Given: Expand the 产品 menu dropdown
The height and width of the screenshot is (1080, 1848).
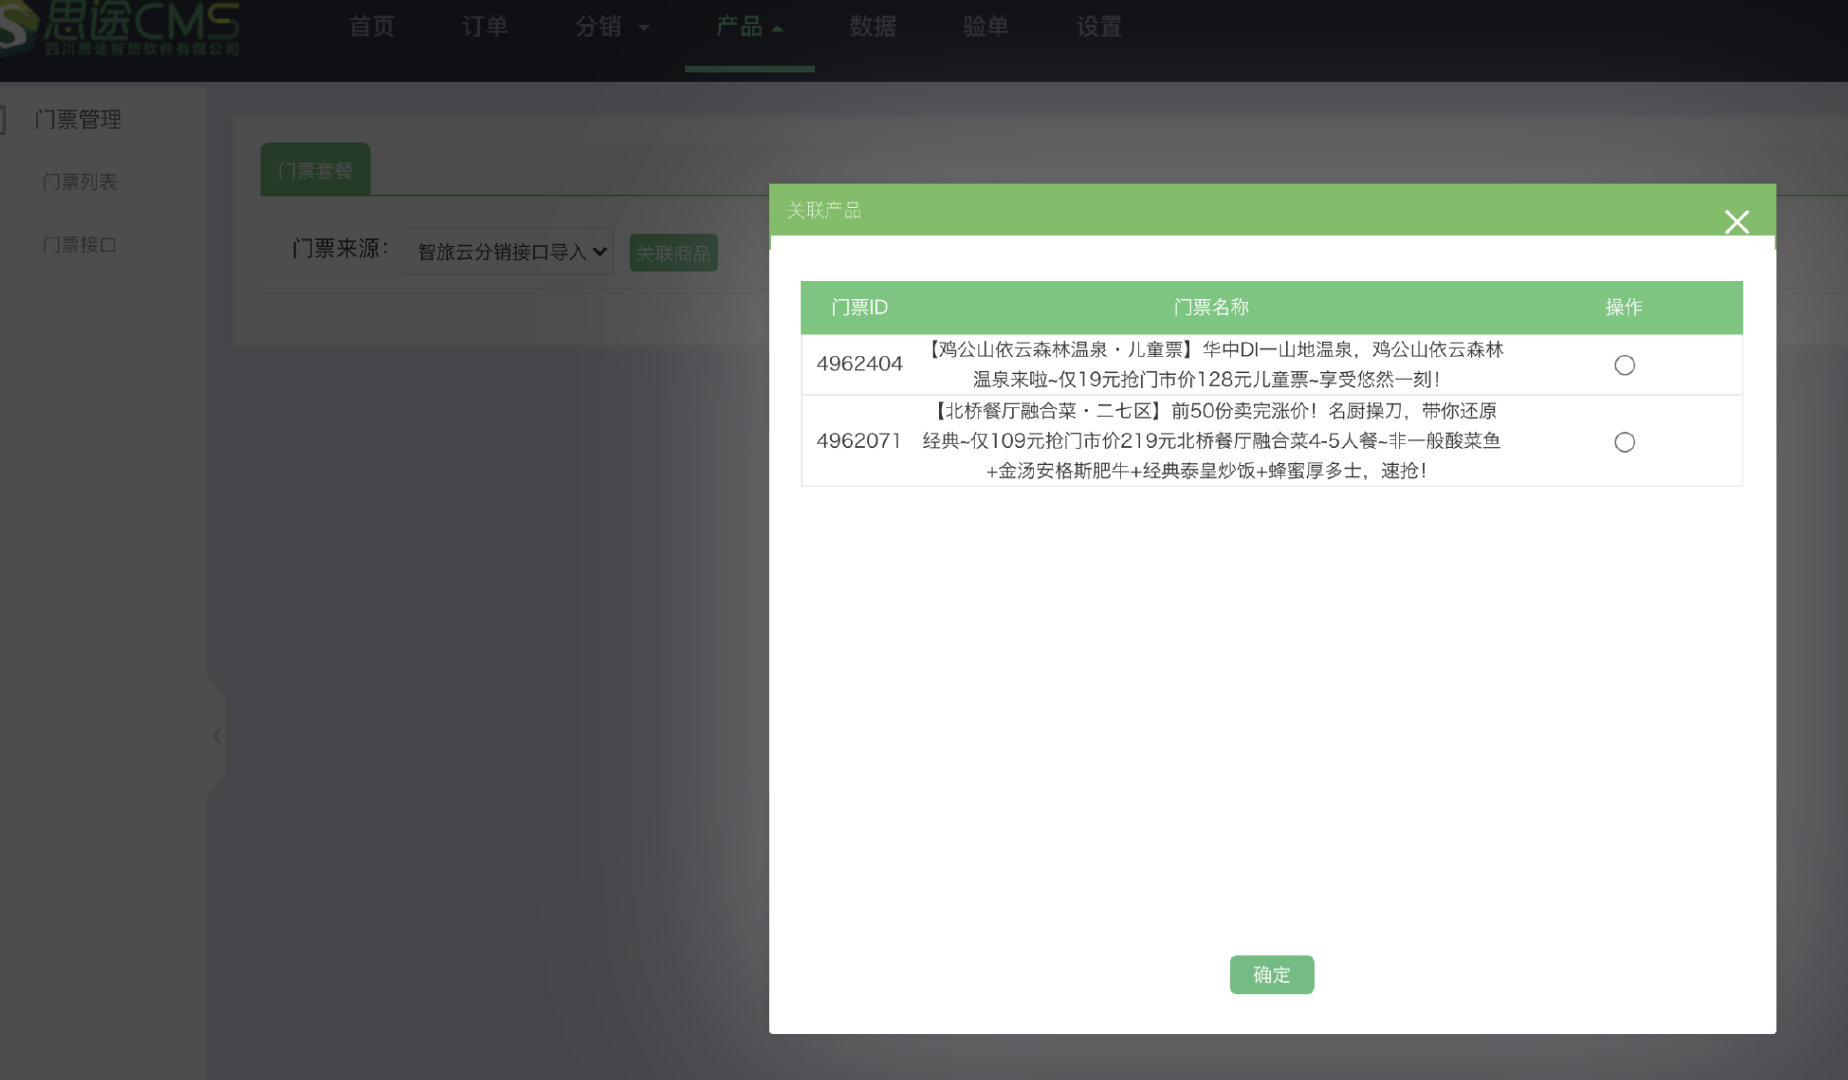Looking at the screenshot, I should tap(749, 27).
